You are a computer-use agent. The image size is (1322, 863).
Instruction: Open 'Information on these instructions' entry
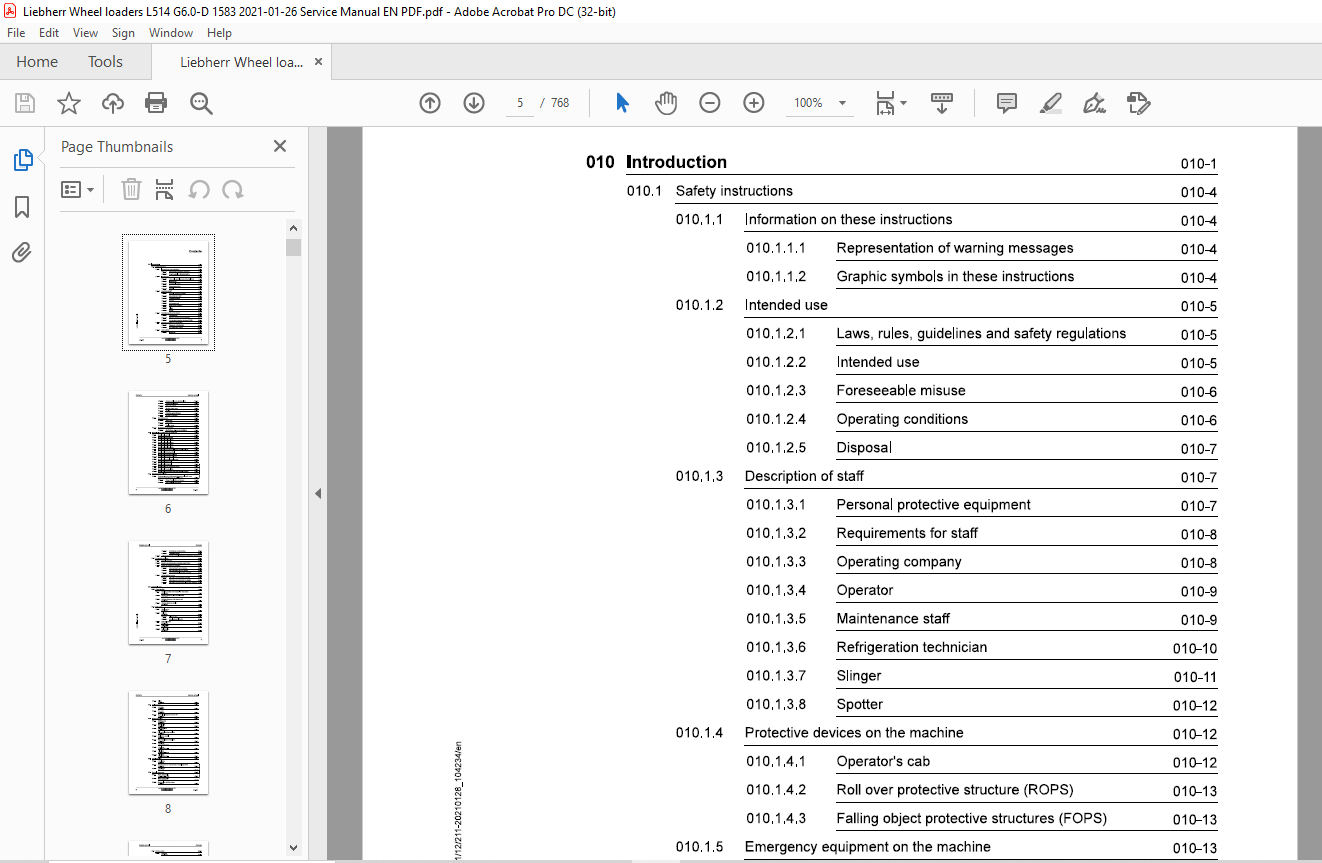click(x=848, y=220)
